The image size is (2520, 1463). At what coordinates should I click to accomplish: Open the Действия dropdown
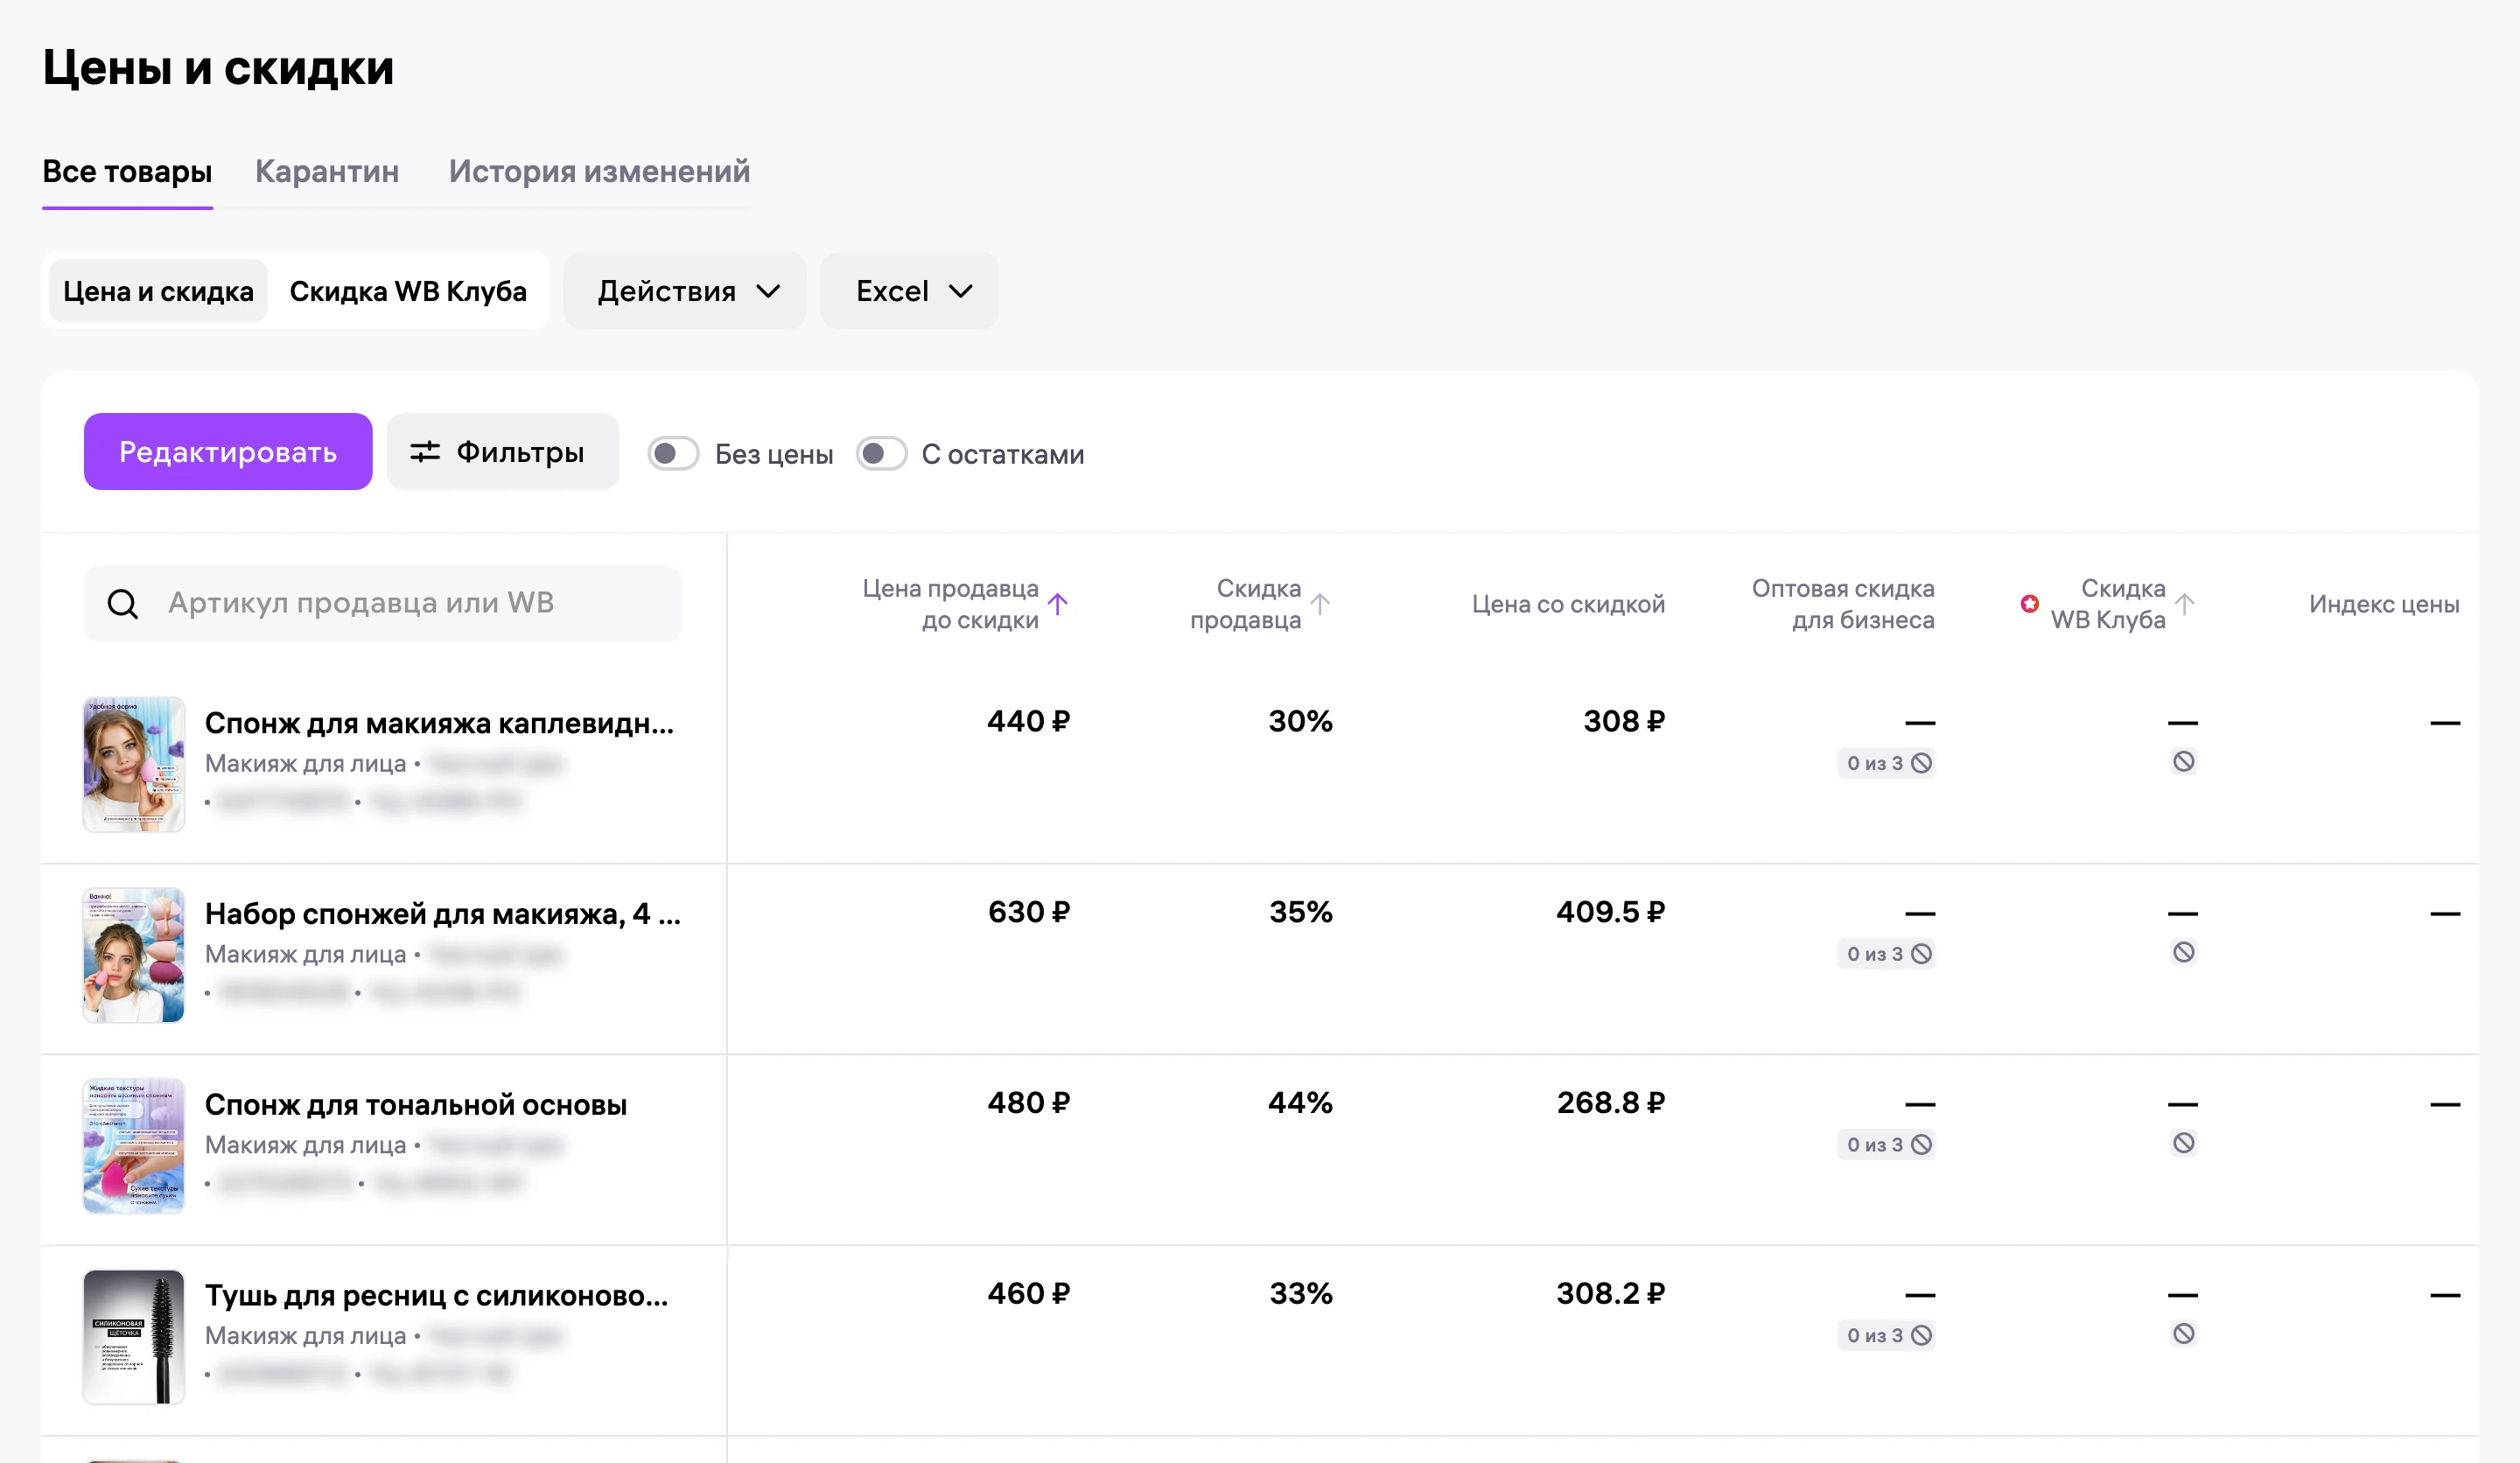pyautogui.click(x=685, y=291)
